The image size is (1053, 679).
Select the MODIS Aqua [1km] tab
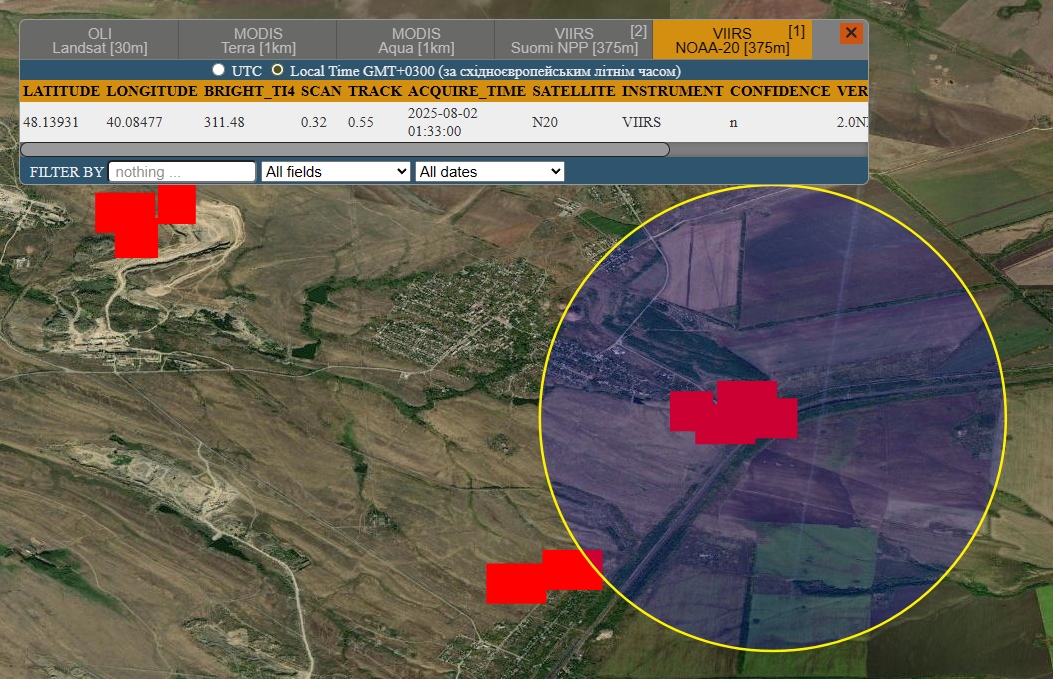coord(414,38)
